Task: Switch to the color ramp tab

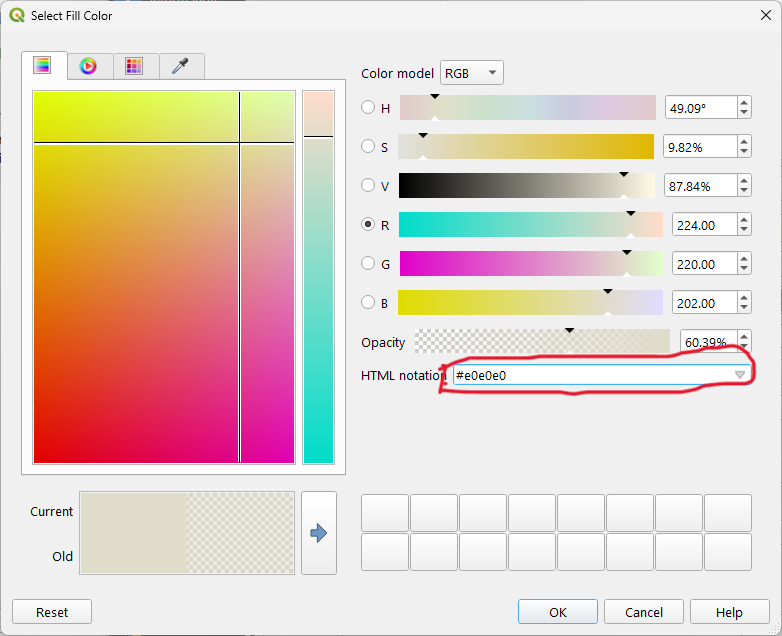Action: [42, 65]
